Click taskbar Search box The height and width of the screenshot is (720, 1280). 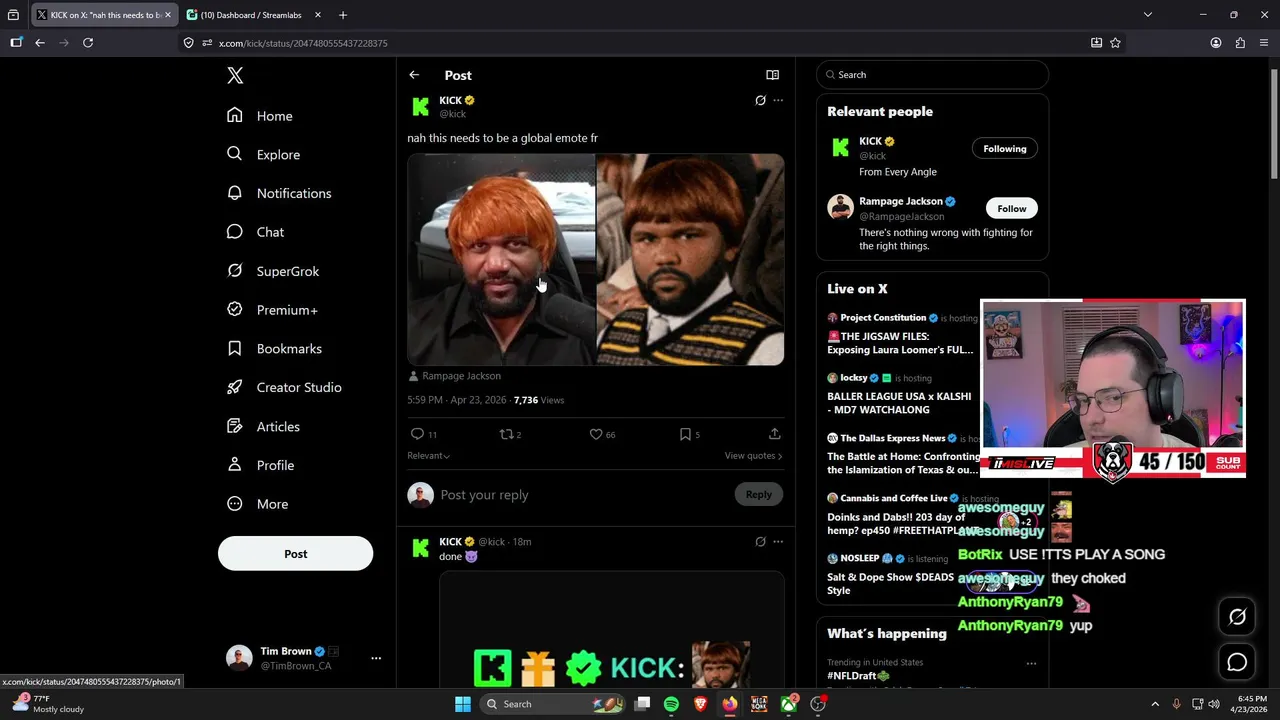[550, 704]
